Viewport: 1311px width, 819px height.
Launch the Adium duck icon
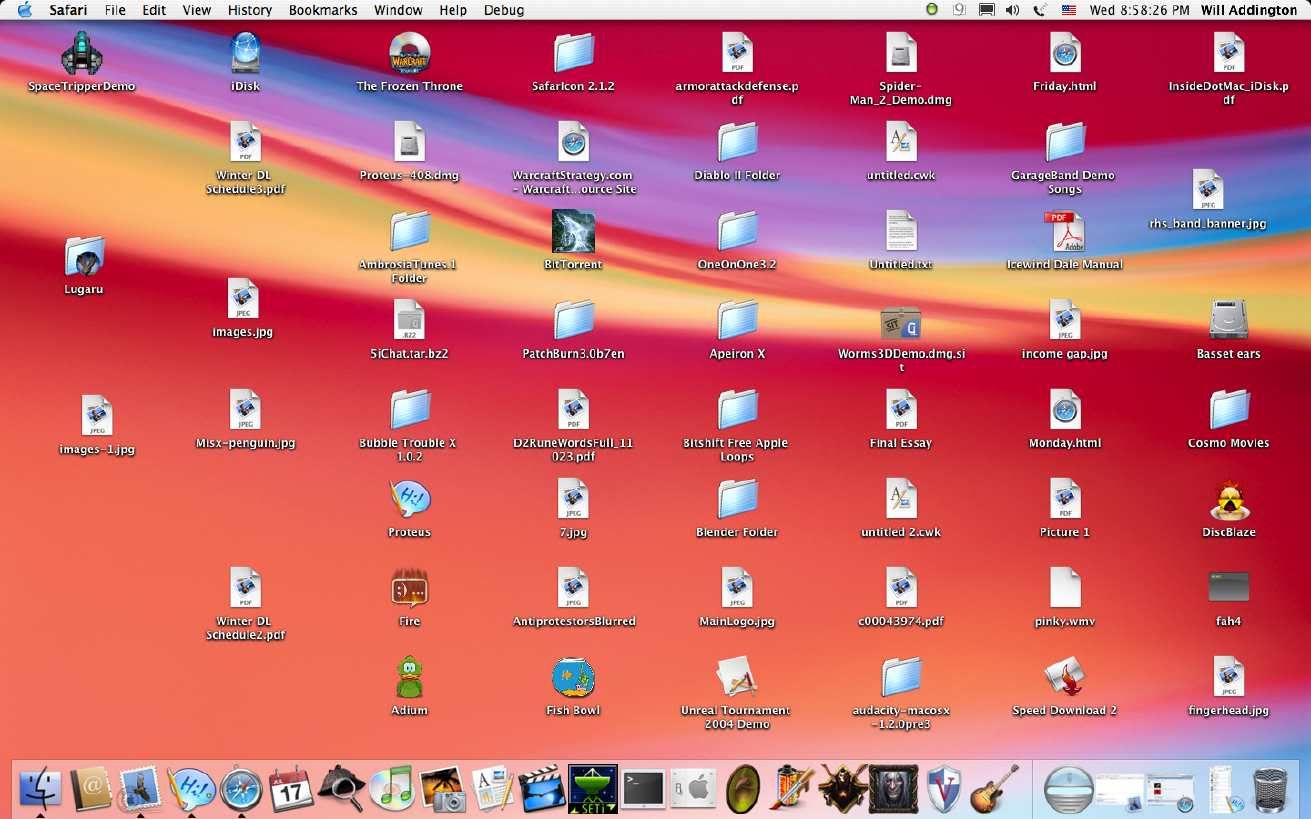(x=409, y=677)
